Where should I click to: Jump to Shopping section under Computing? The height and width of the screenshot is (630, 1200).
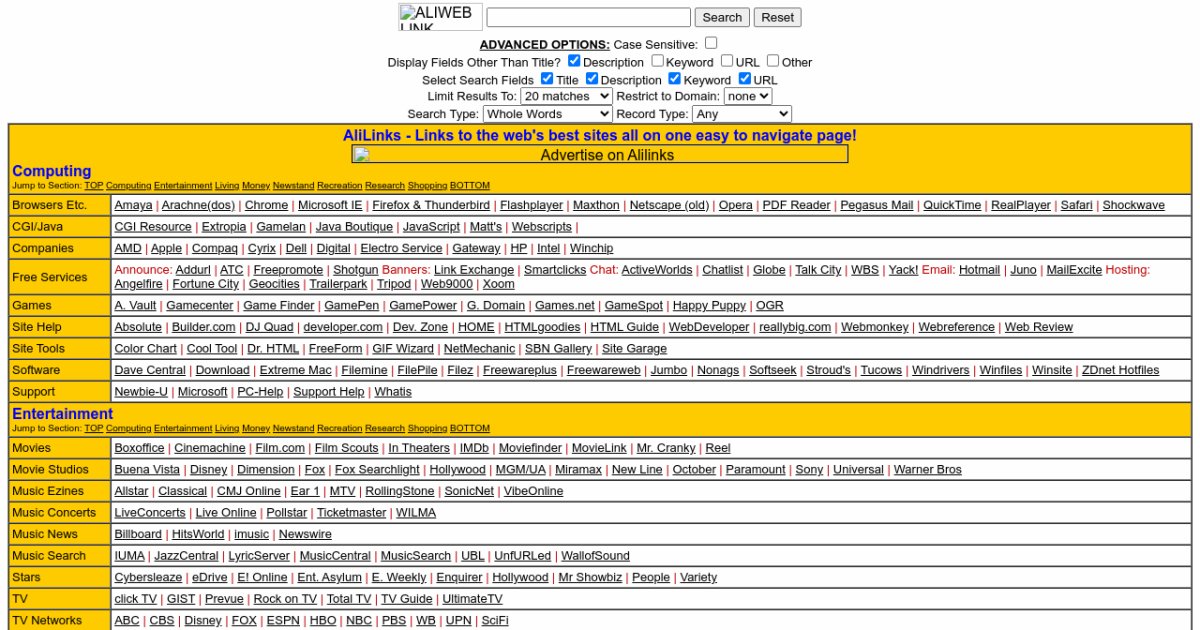(x=427, y=186)
